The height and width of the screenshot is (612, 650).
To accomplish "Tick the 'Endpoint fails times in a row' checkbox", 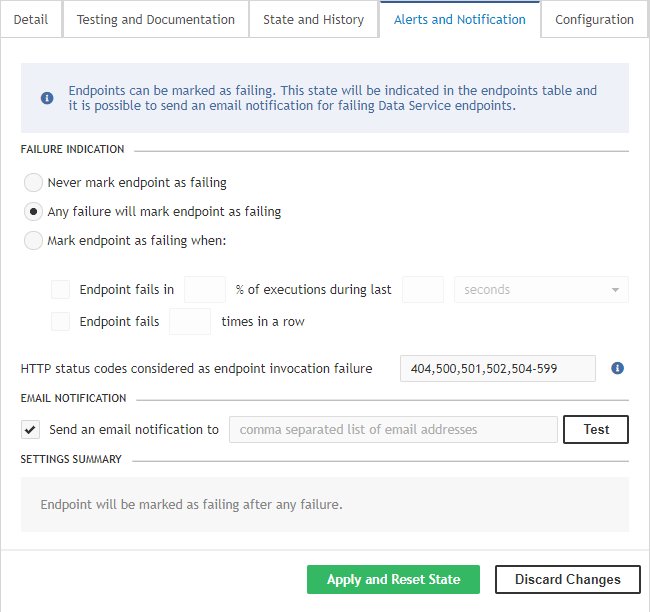I will pyautogui.click(x=61, y=322).
